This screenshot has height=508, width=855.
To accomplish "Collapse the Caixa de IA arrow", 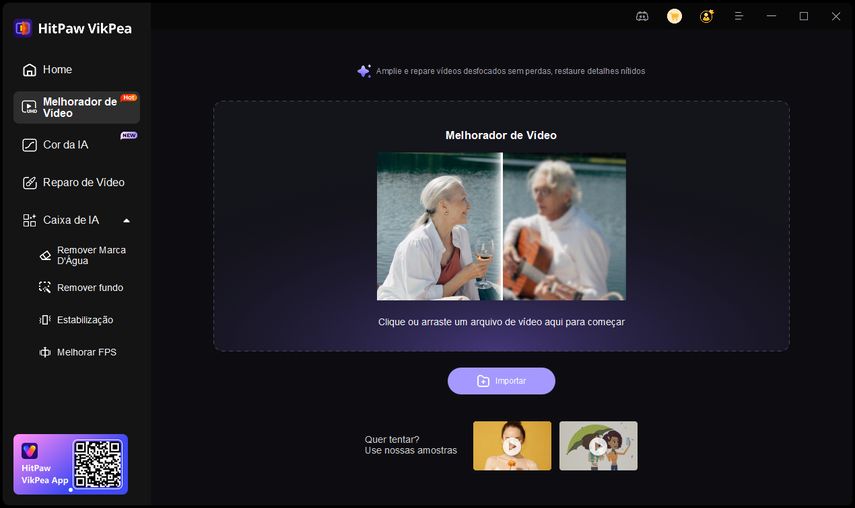I will point(127,221).
